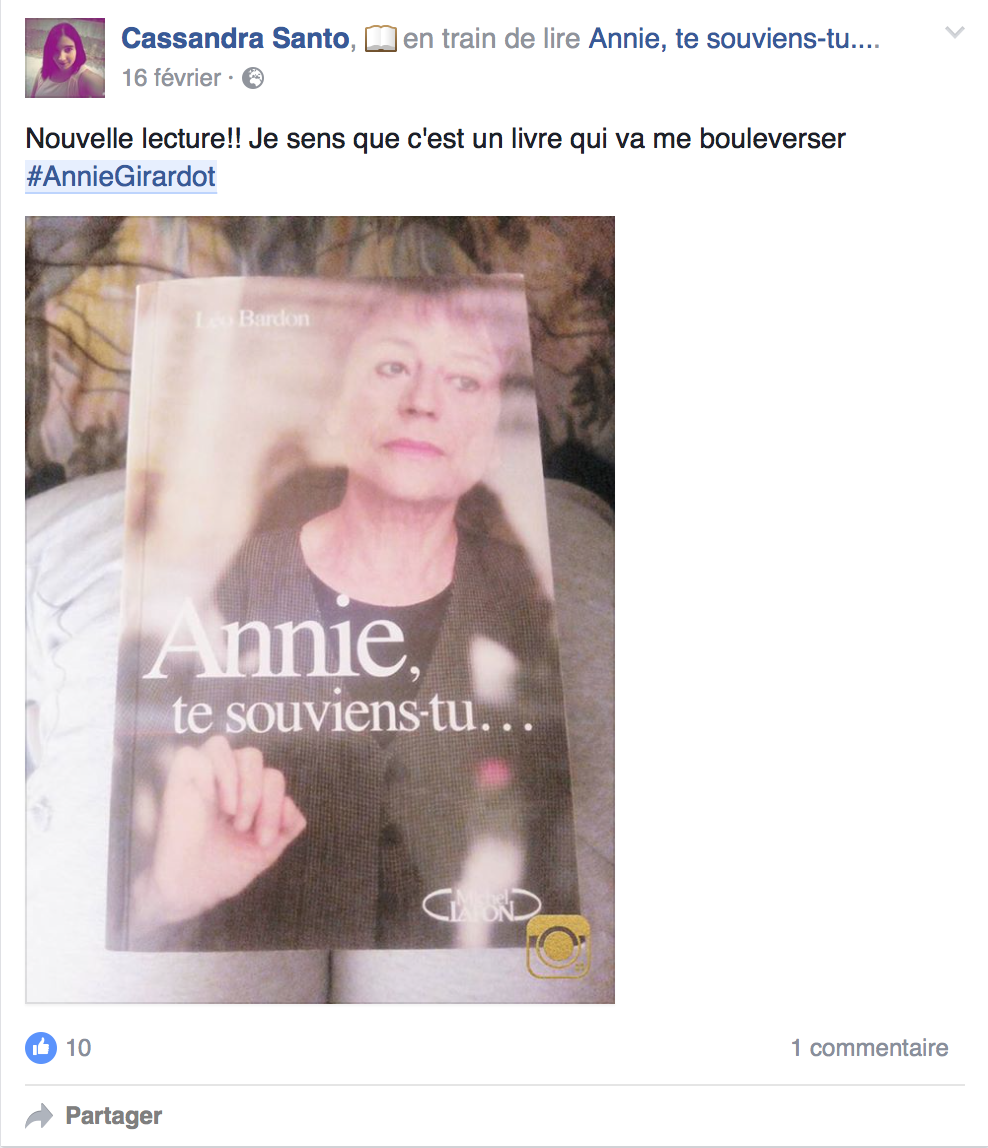View the 10 people who liked

[78, 1048]
